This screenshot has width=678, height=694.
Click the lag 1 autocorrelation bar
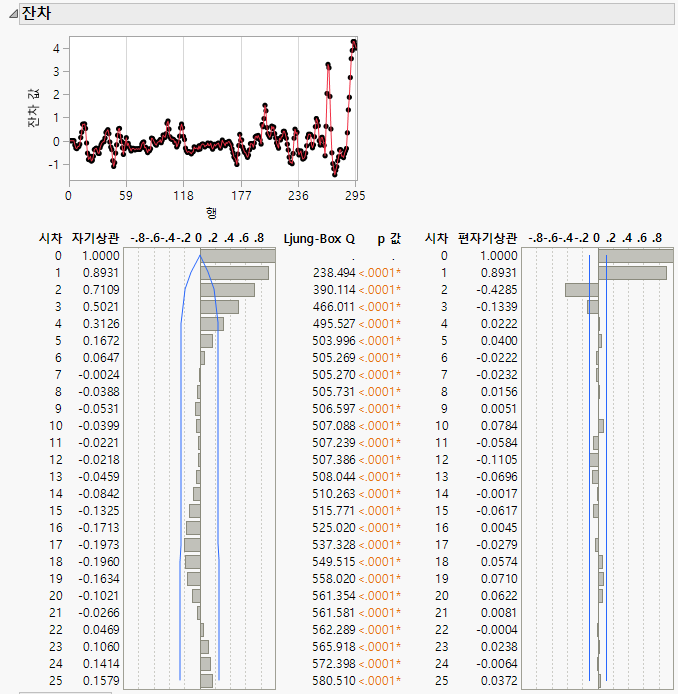coord(235,273)
